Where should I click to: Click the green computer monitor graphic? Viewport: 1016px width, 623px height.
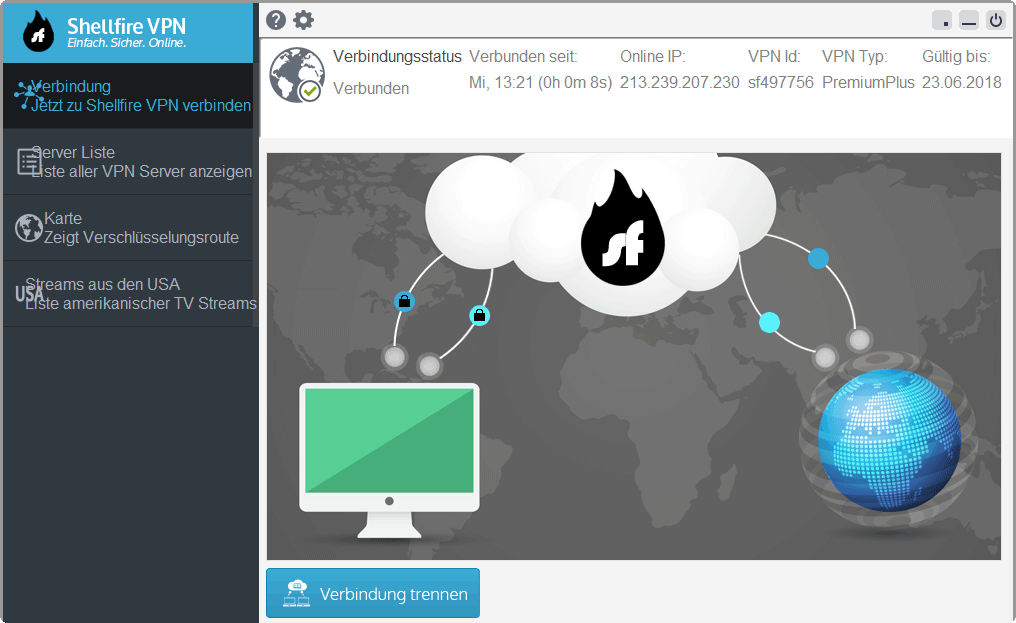389,460
